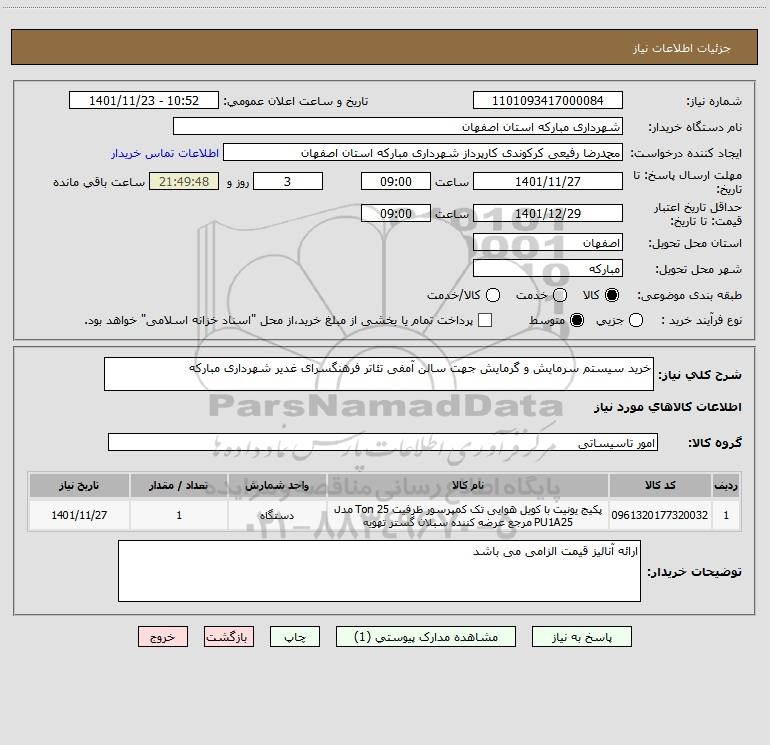This screenshot has width=770, height=745.
Task: Click the announcement date field 1401/11/23 - 10:52
Action: (143, 101)
